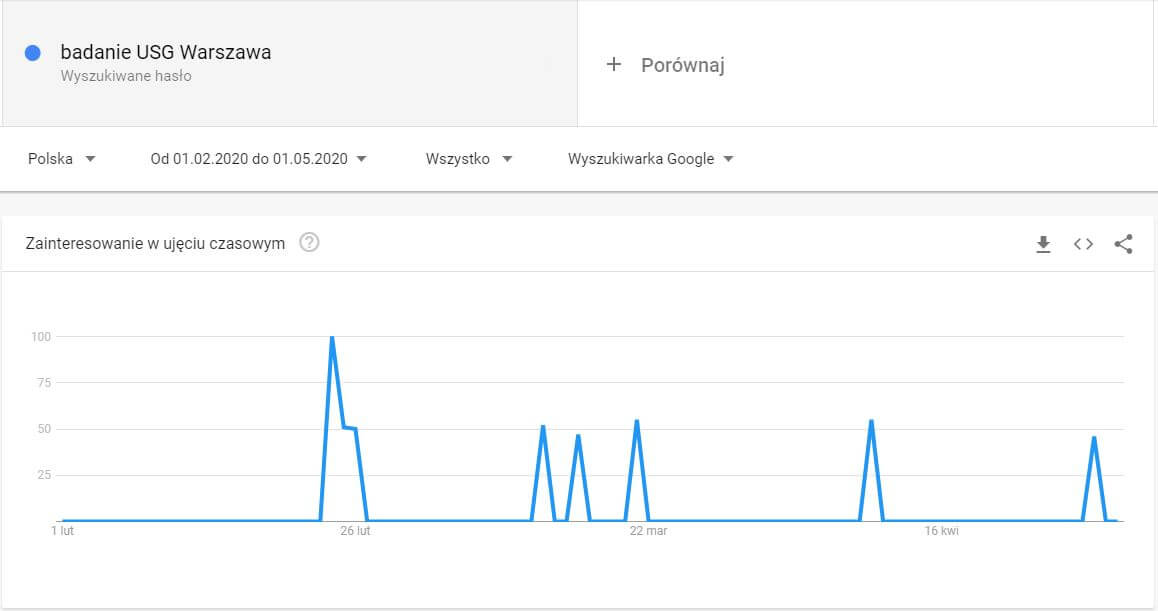
Task: Click the chart peak just before 22 mar
Action: [637, 421]
